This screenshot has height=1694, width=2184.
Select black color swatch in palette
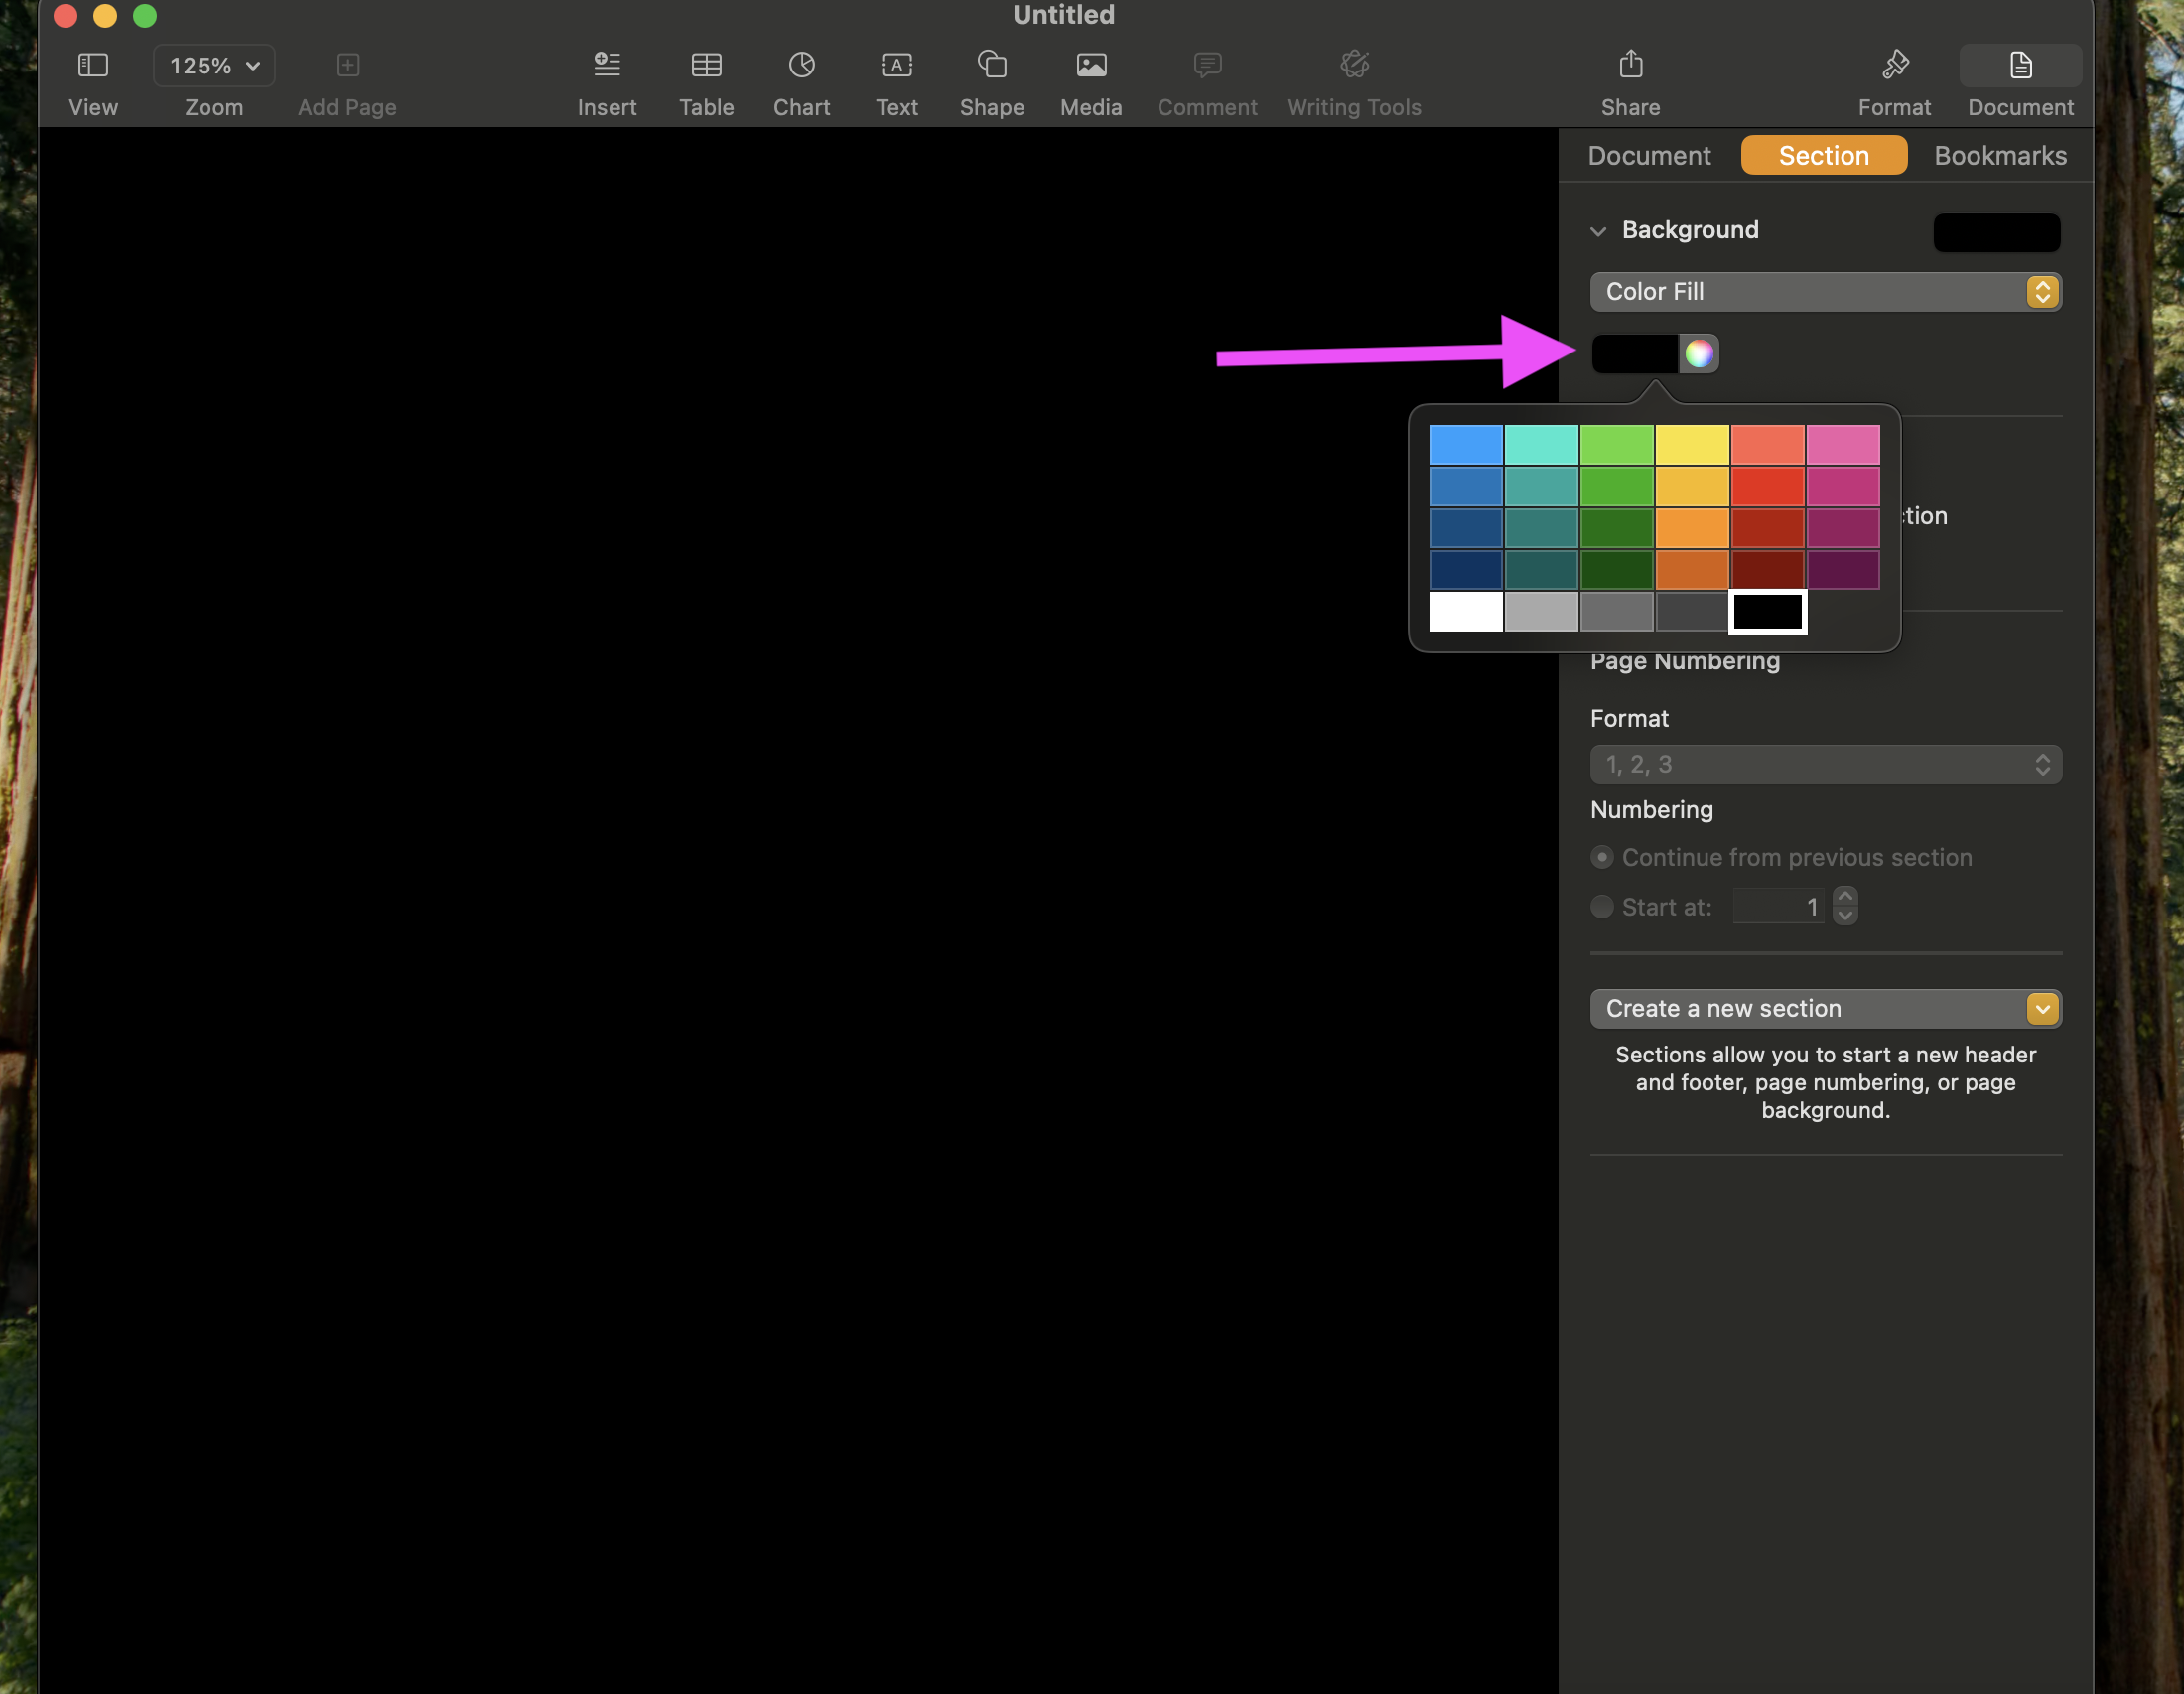tap(1767, 611)
